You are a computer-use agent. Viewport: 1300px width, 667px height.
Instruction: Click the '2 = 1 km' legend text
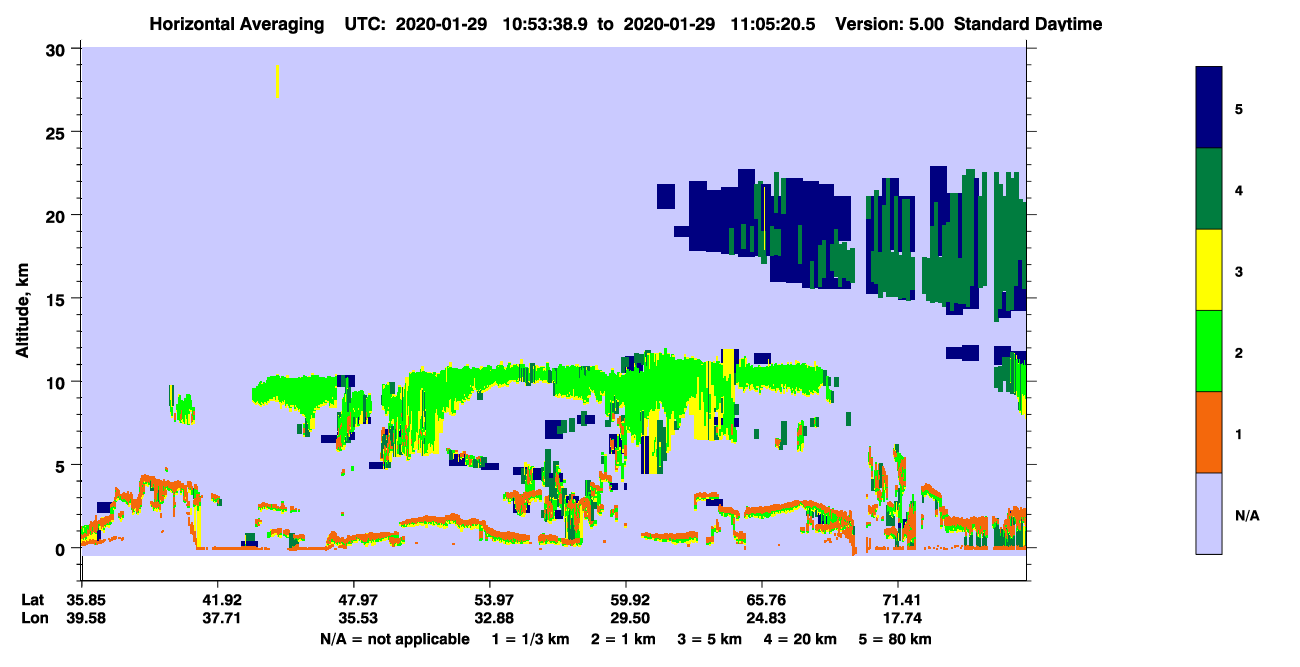(623, 639)
